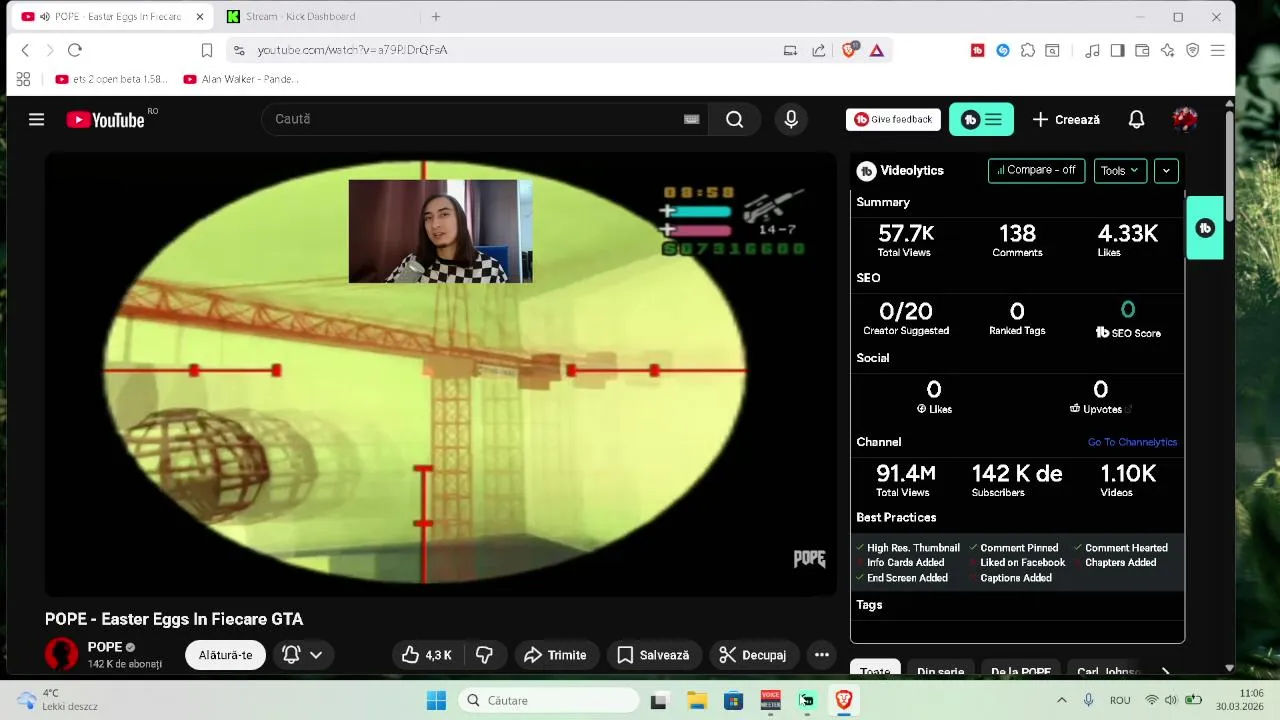
Task: Click the TubeBuddy toolbar extension icon
Action: (x=977, y=50)
